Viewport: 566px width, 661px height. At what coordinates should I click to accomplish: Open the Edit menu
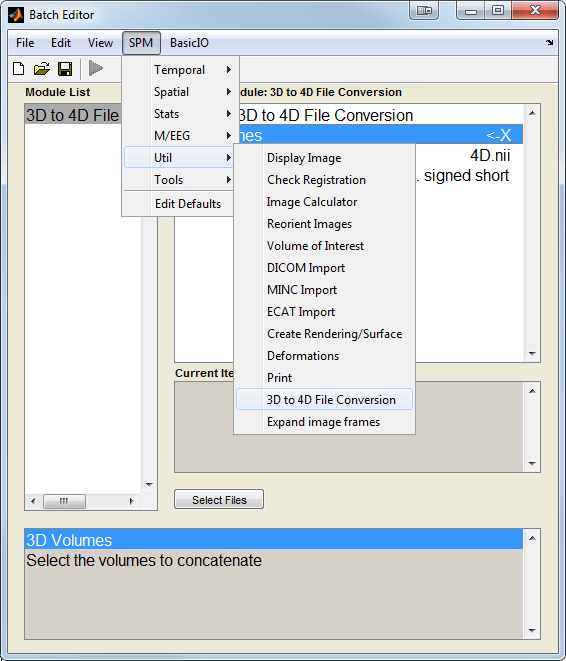point(61,43)
